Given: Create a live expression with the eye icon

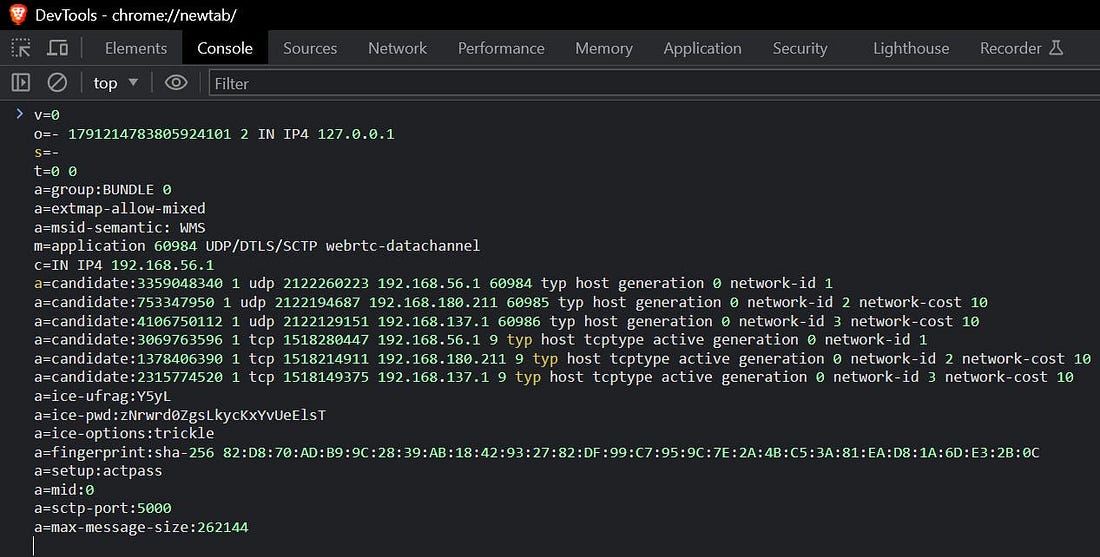Looking at the screenshot, I should 176,83.
